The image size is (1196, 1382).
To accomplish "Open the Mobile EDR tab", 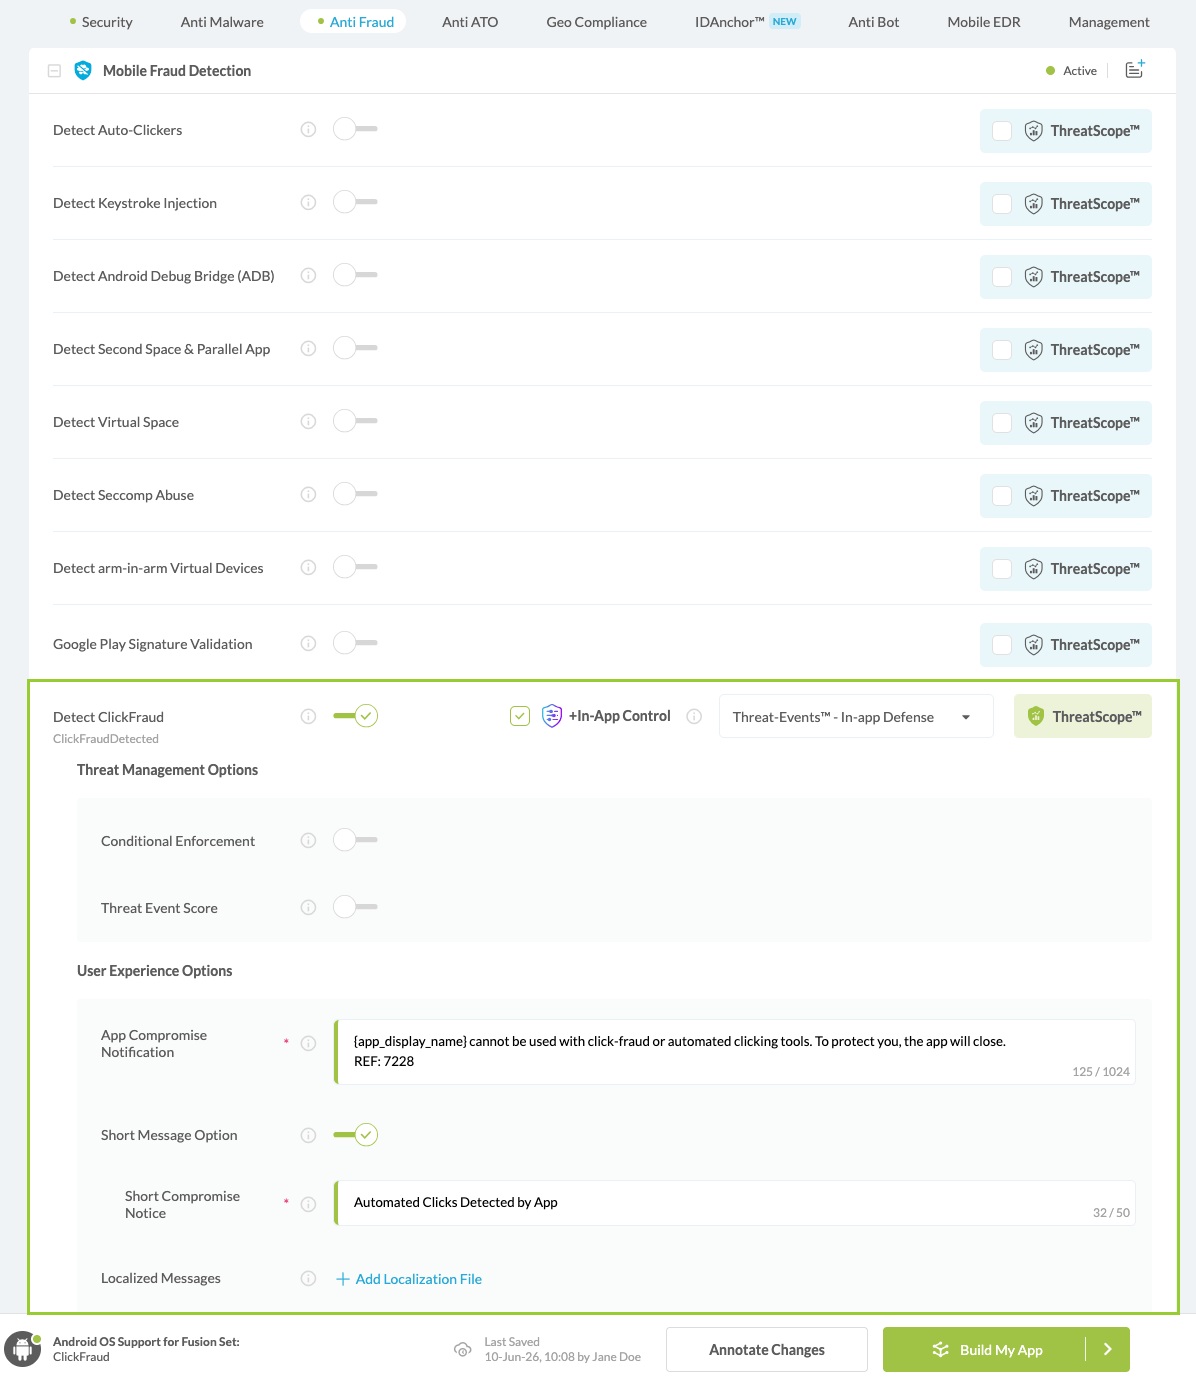I will click(x=984, y=22).
